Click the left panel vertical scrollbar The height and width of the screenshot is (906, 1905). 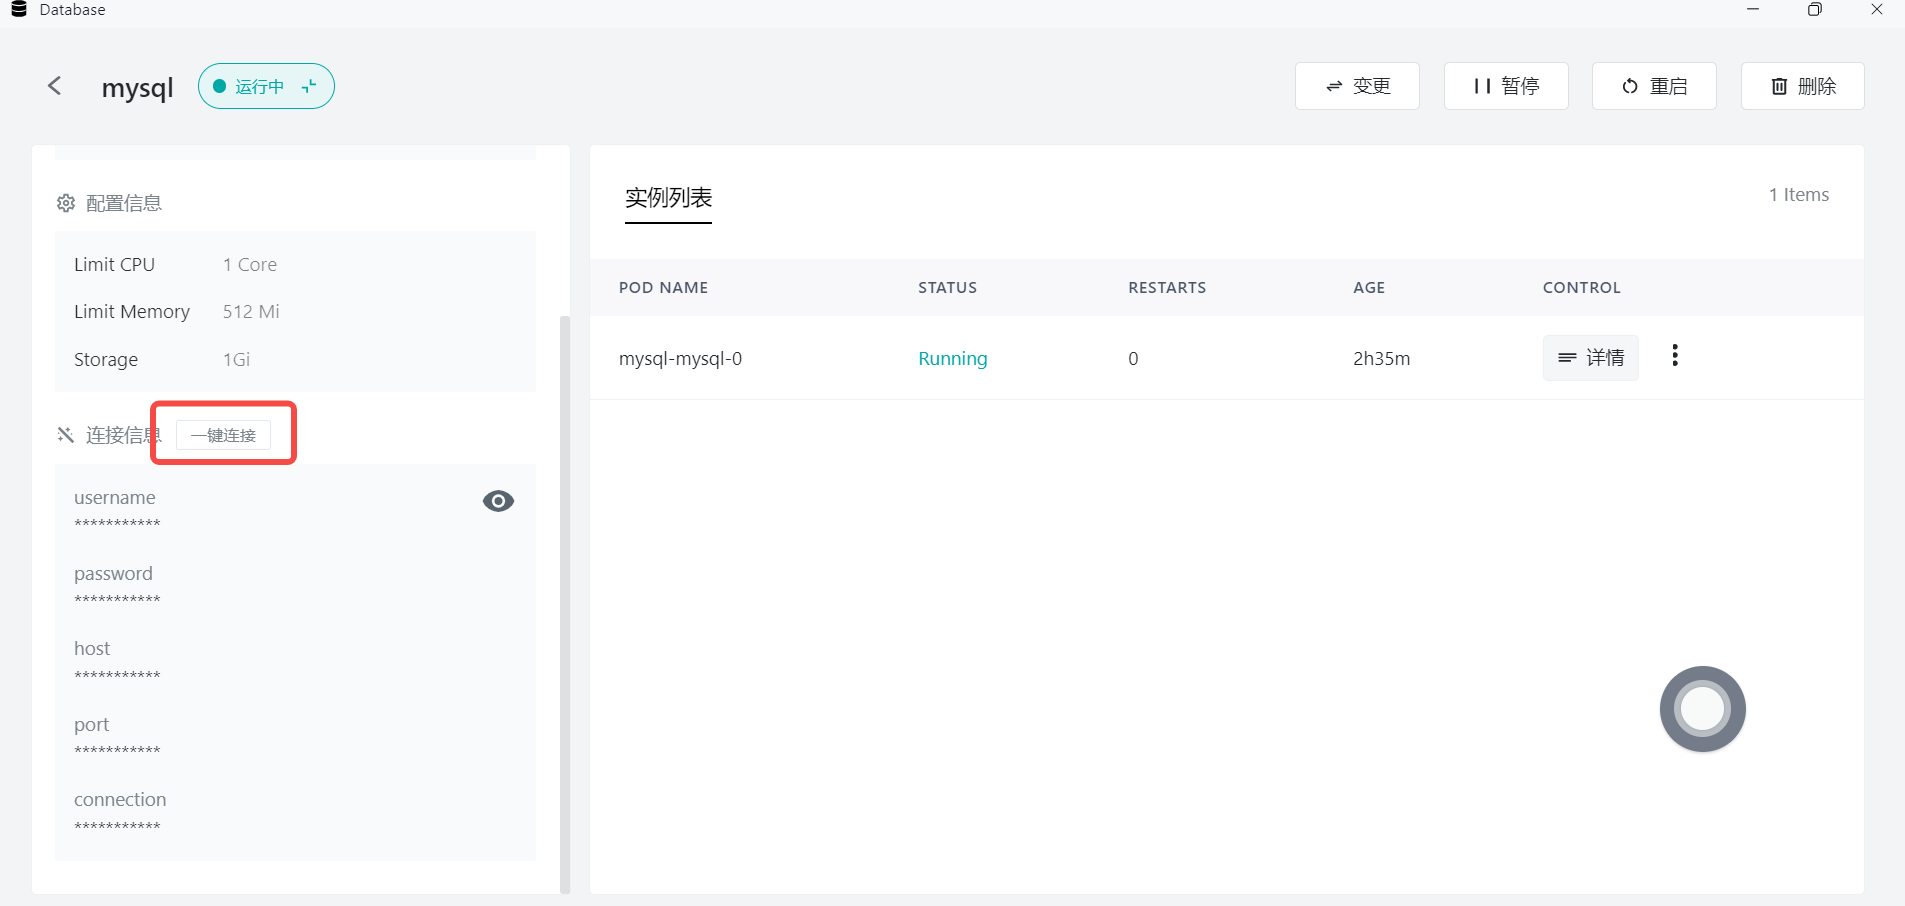pyautogui.click(x=565, y=600)
